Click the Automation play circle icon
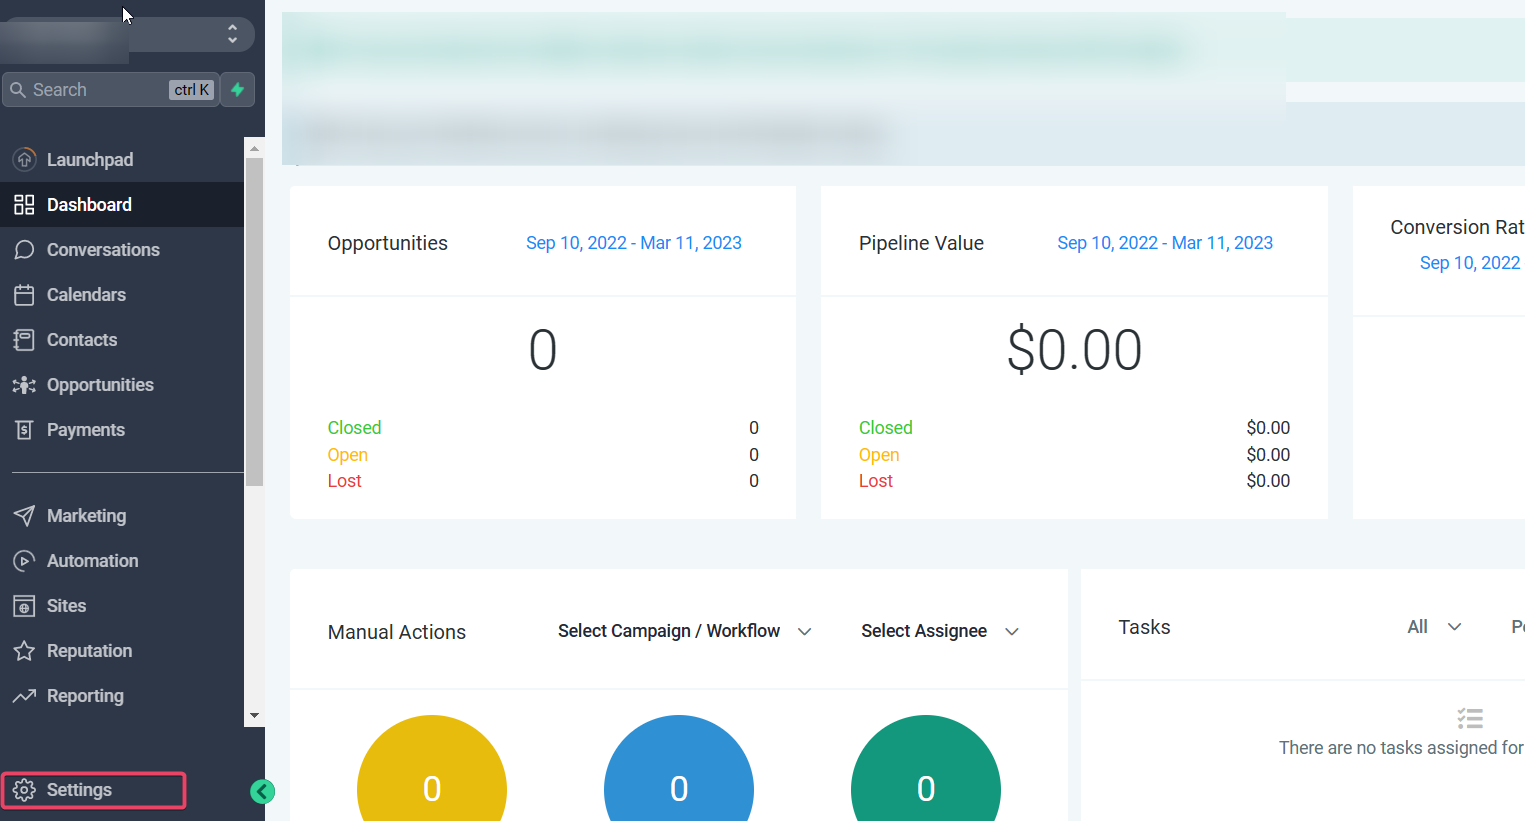Viewport: 1525px width, 821px height. point(24,560)
